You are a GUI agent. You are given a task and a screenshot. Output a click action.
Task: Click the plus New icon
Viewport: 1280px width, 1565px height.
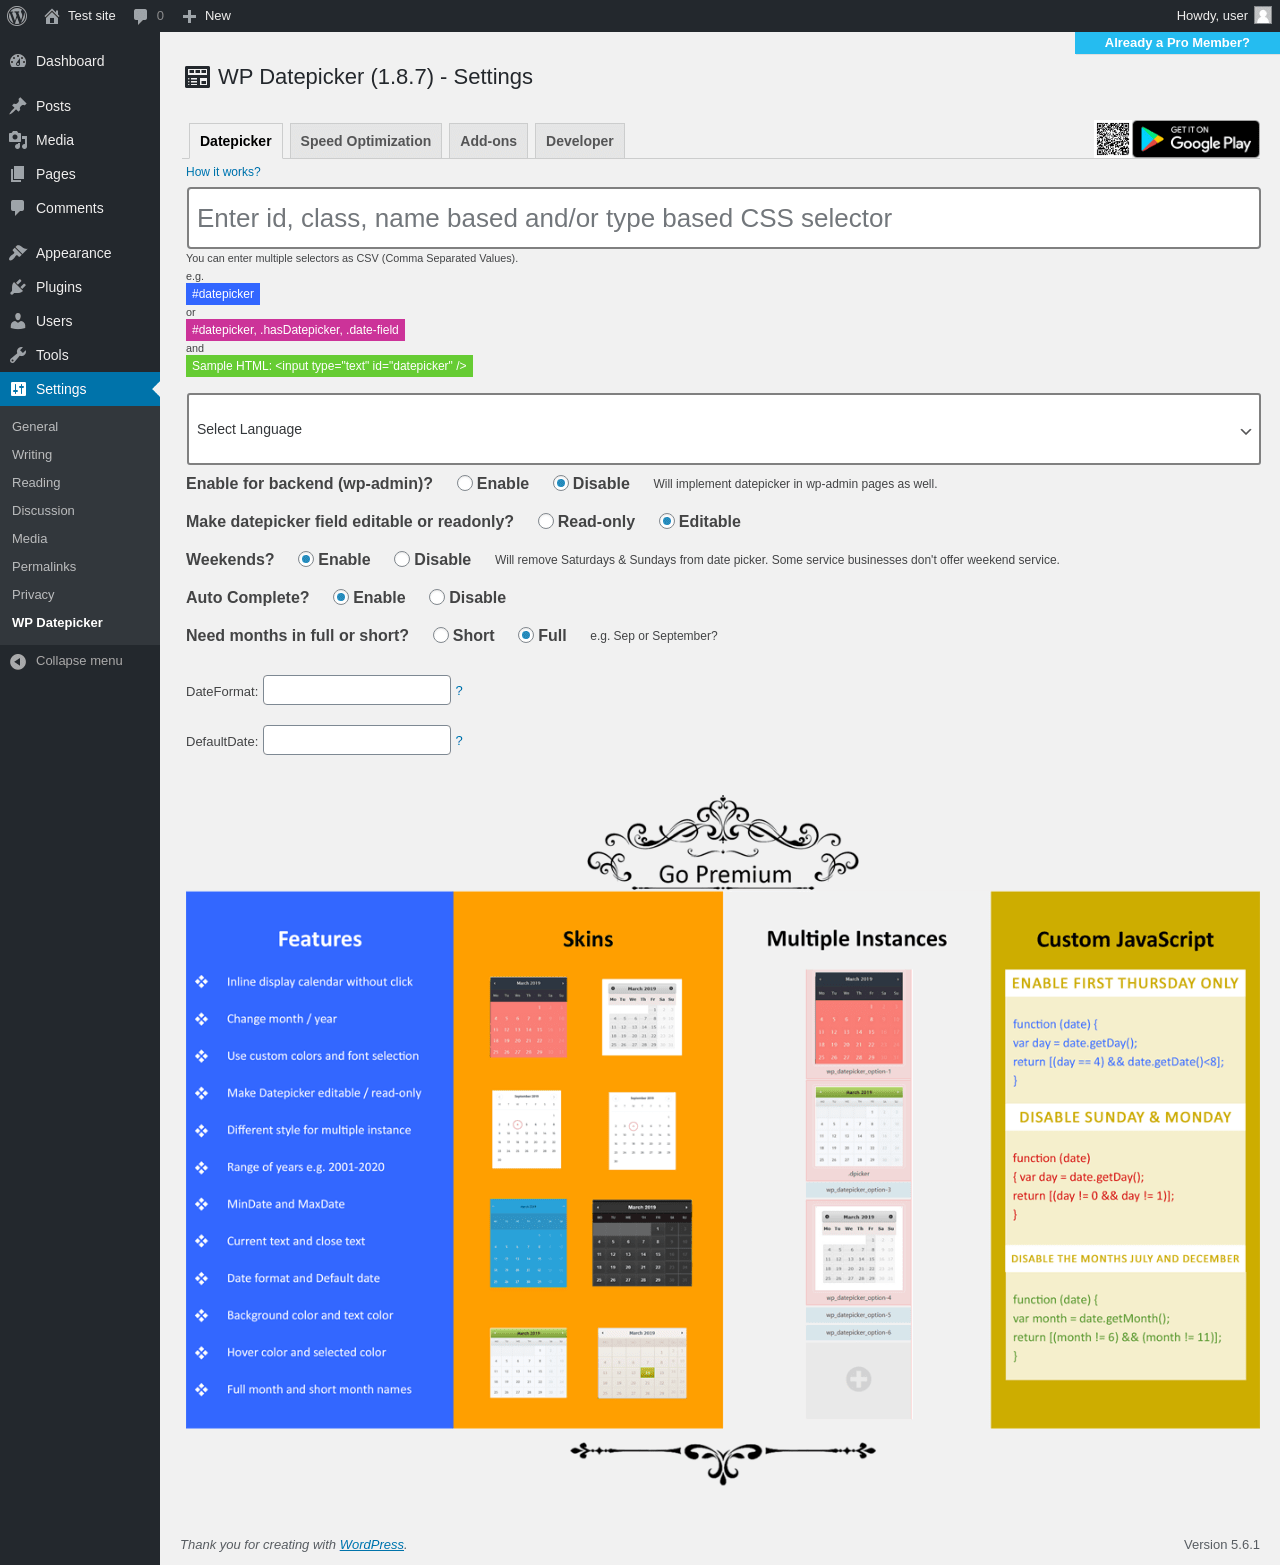(189, 16)
